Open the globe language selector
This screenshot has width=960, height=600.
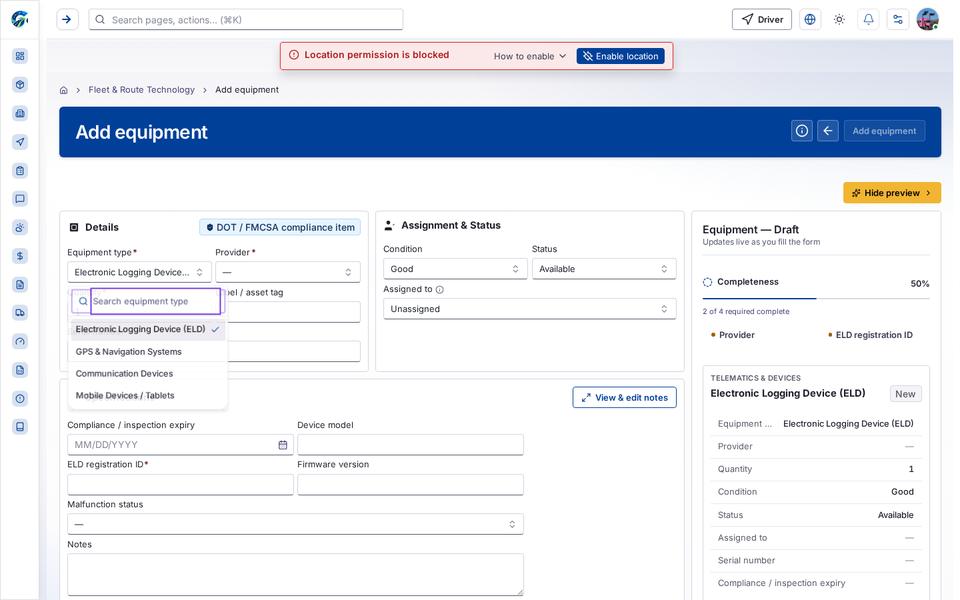809,20
